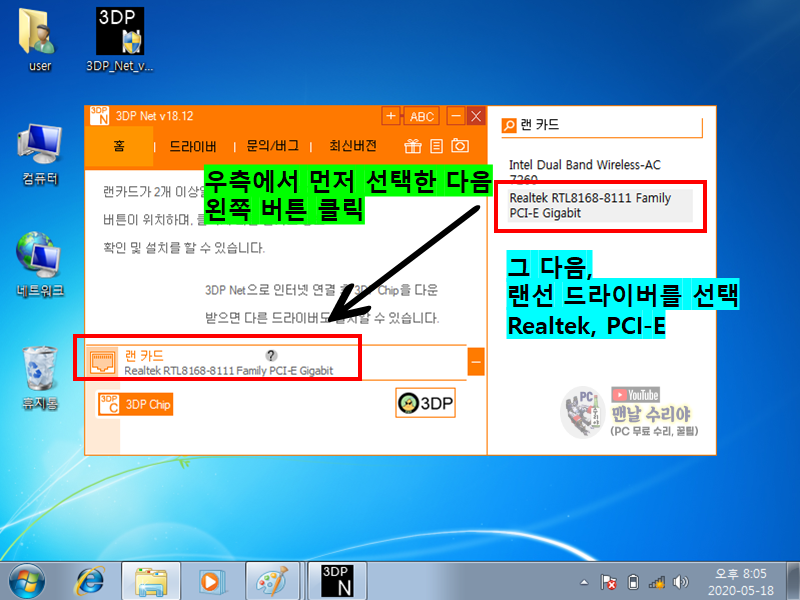Open the 문의/버그 tab

[272, 146]
